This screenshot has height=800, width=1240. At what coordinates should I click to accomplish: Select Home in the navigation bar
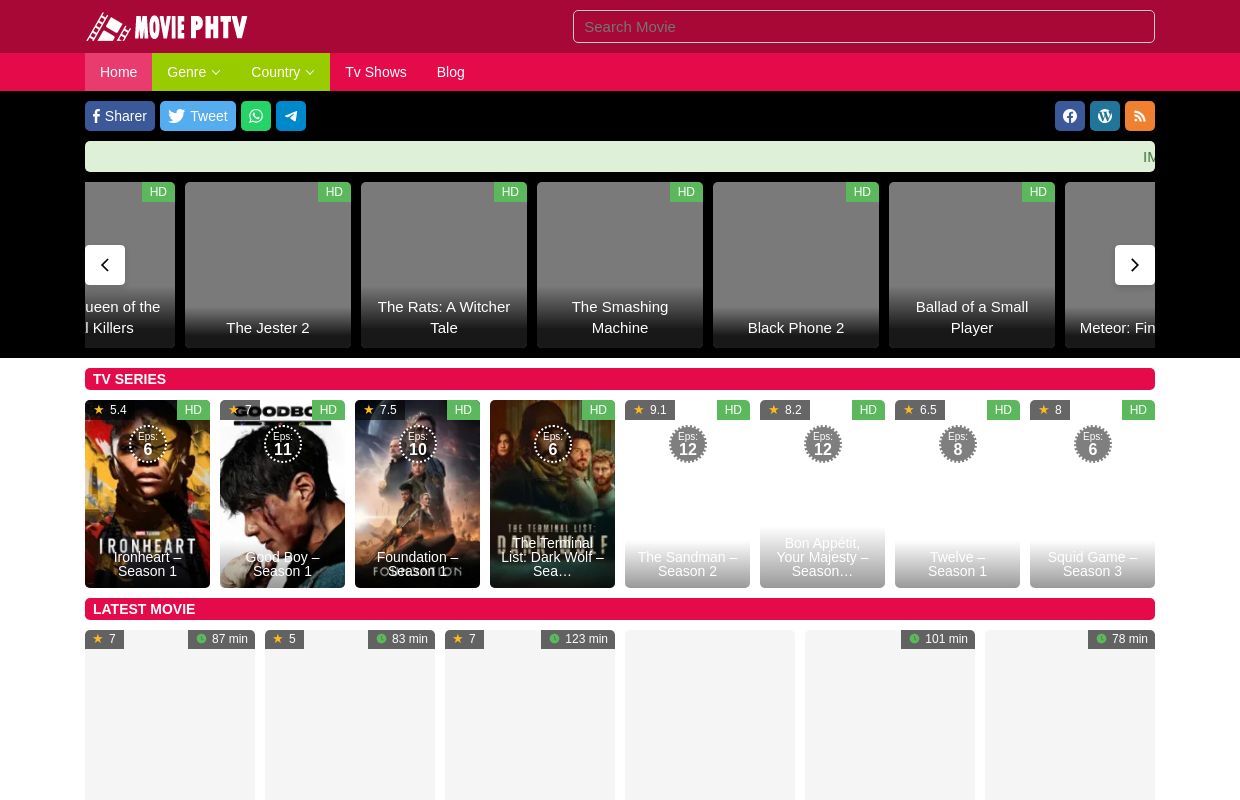pos(118,72)
